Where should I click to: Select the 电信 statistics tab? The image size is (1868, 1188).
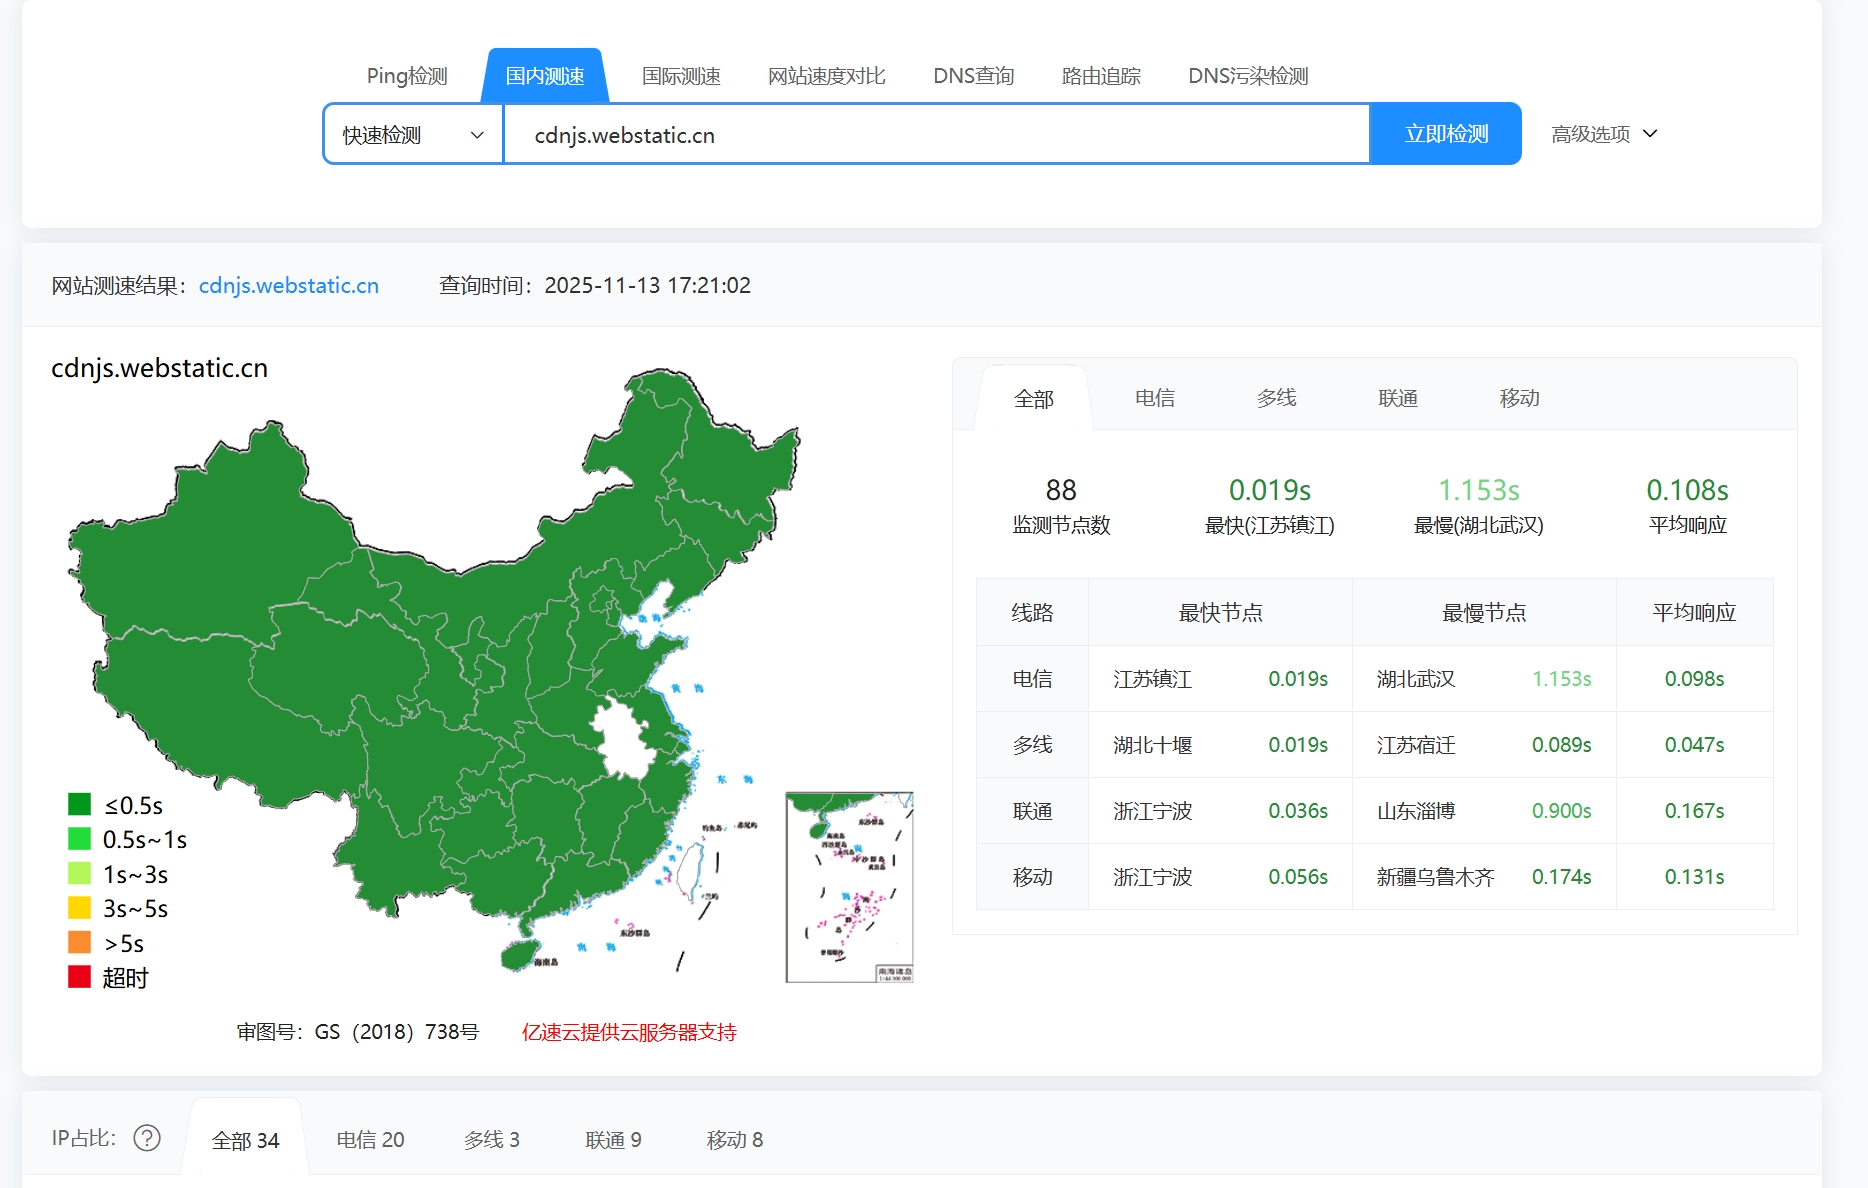tap(1155, 398)
